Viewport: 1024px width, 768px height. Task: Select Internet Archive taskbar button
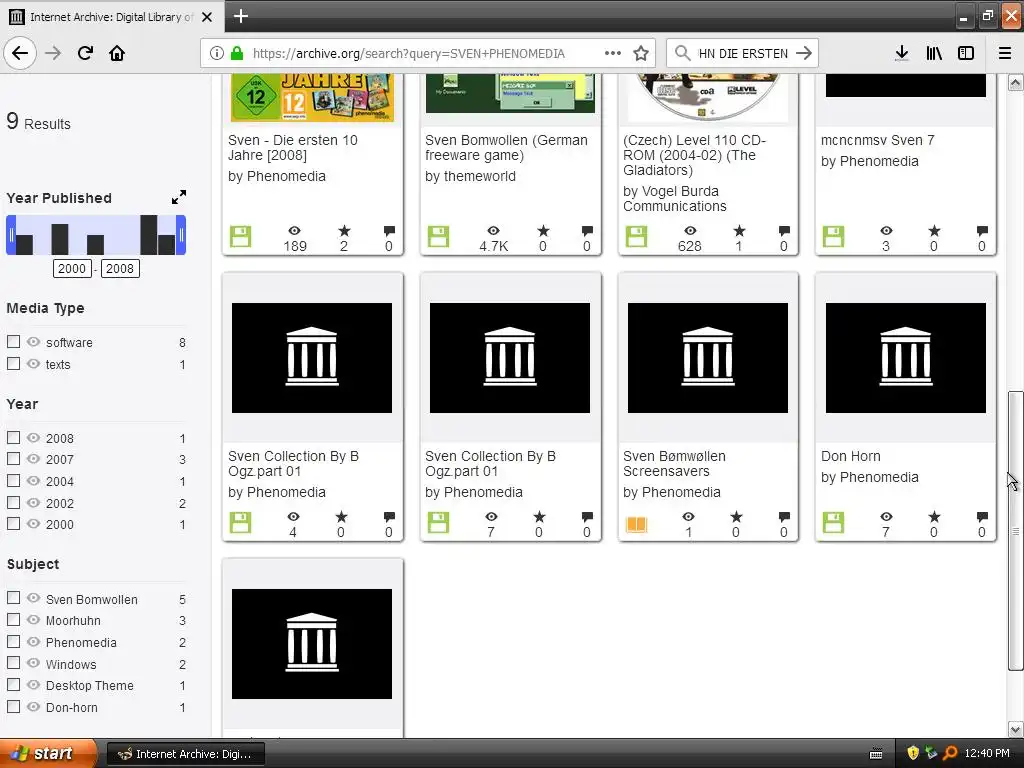pos(185,754)
